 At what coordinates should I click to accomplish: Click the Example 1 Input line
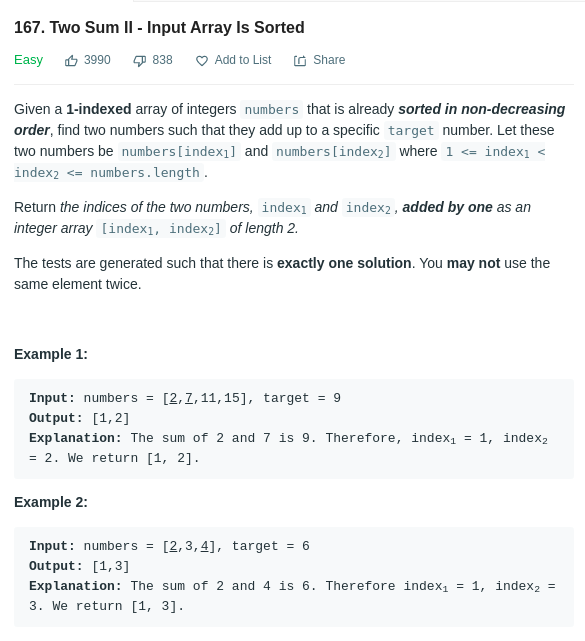(185, 398)
